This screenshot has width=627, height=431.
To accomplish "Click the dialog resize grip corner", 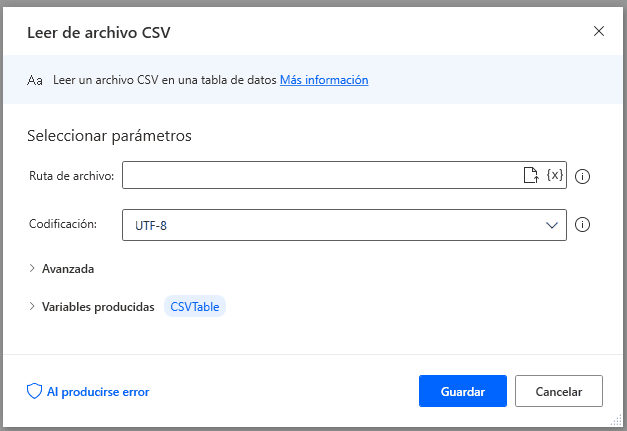I will [x=617, y=419].
